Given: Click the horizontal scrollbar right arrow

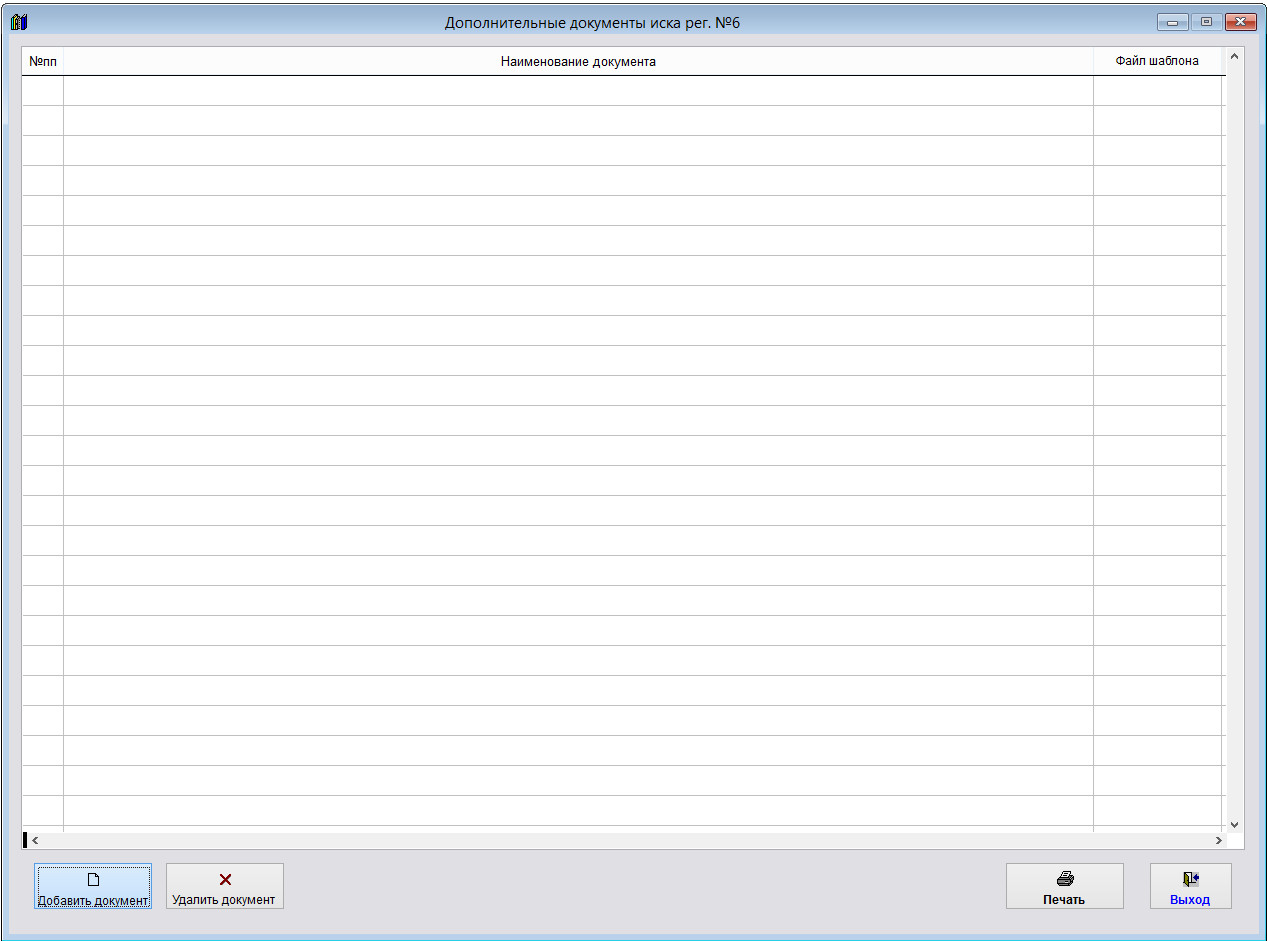Looking at the screenshot, I should (x=1218, y=841).
